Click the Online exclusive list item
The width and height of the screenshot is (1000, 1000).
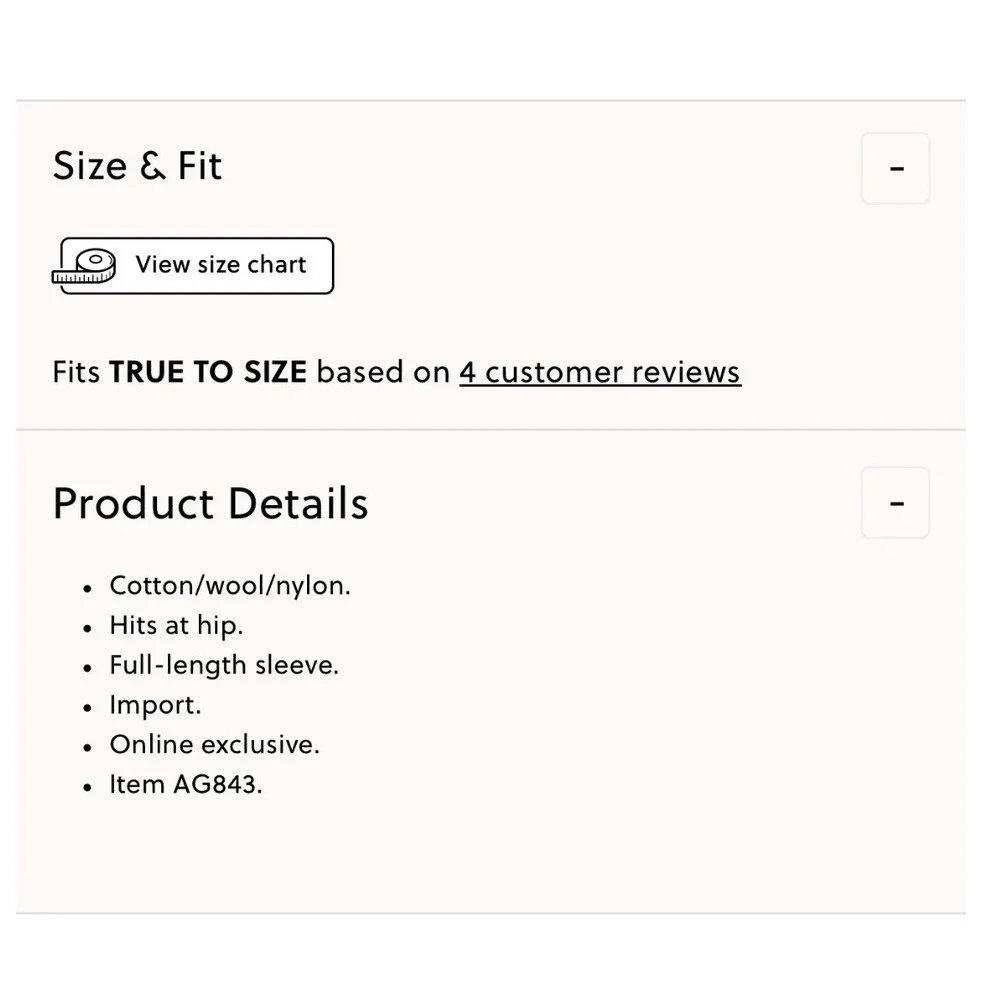[214, 744]
